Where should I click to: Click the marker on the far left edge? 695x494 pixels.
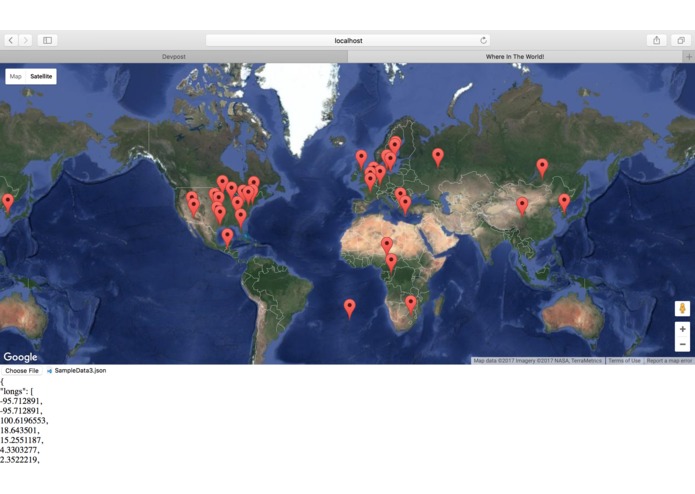point(8,203)
